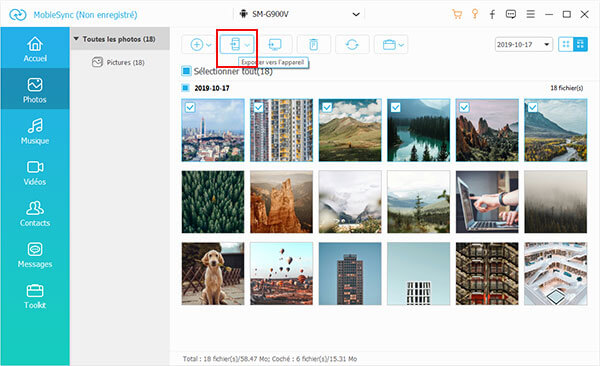The height and width of the screenshot is (366, 600).
Task: Select the dog photo thumbnail
Action: click(213, 273)
